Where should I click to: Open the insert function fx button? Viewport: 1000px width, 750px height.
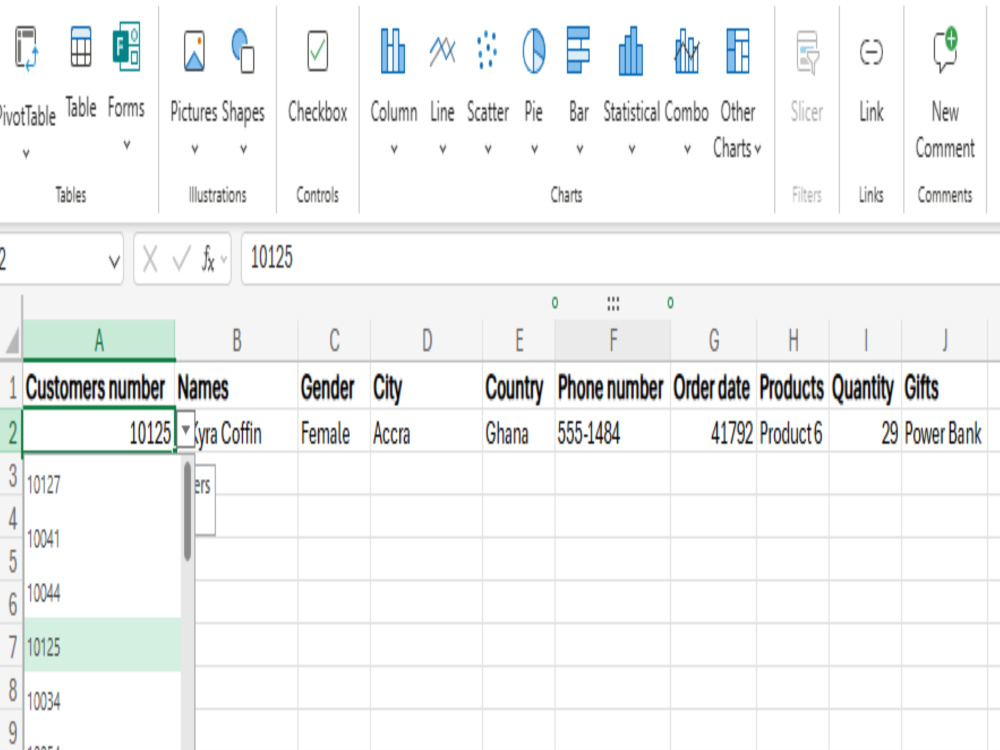point(209,259)
